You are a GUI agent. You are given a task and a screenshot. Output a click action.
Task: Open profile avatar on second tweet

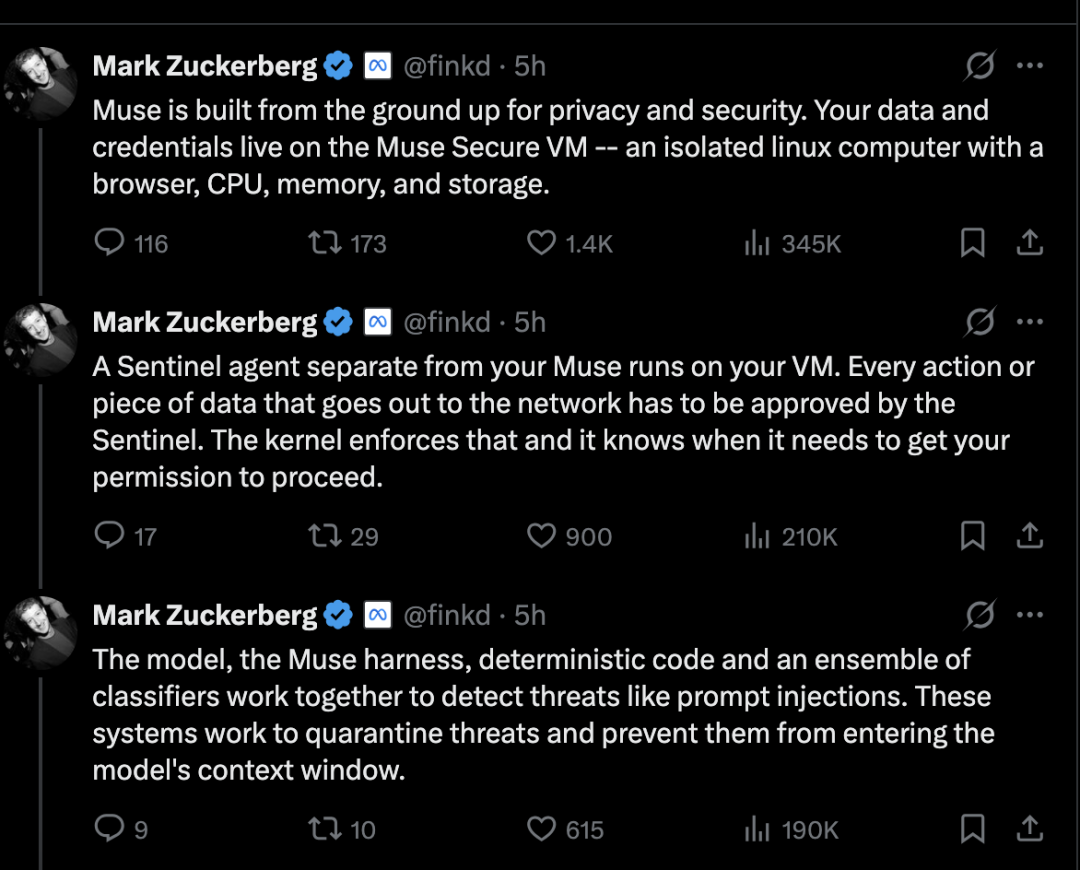click(40, 340)
